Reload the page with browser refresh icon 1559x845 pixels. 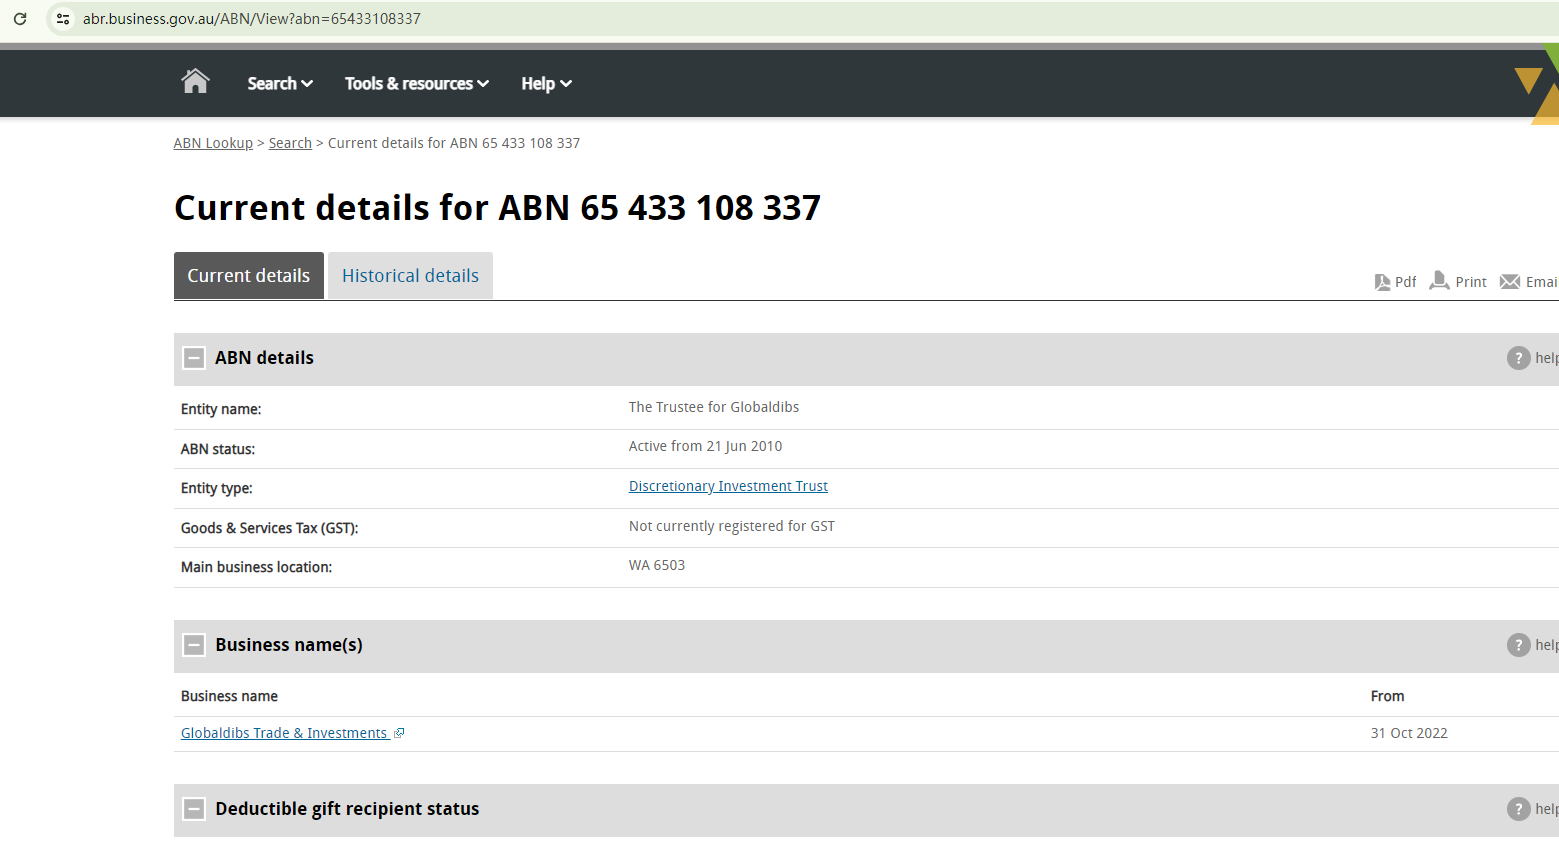click(20, 19)
